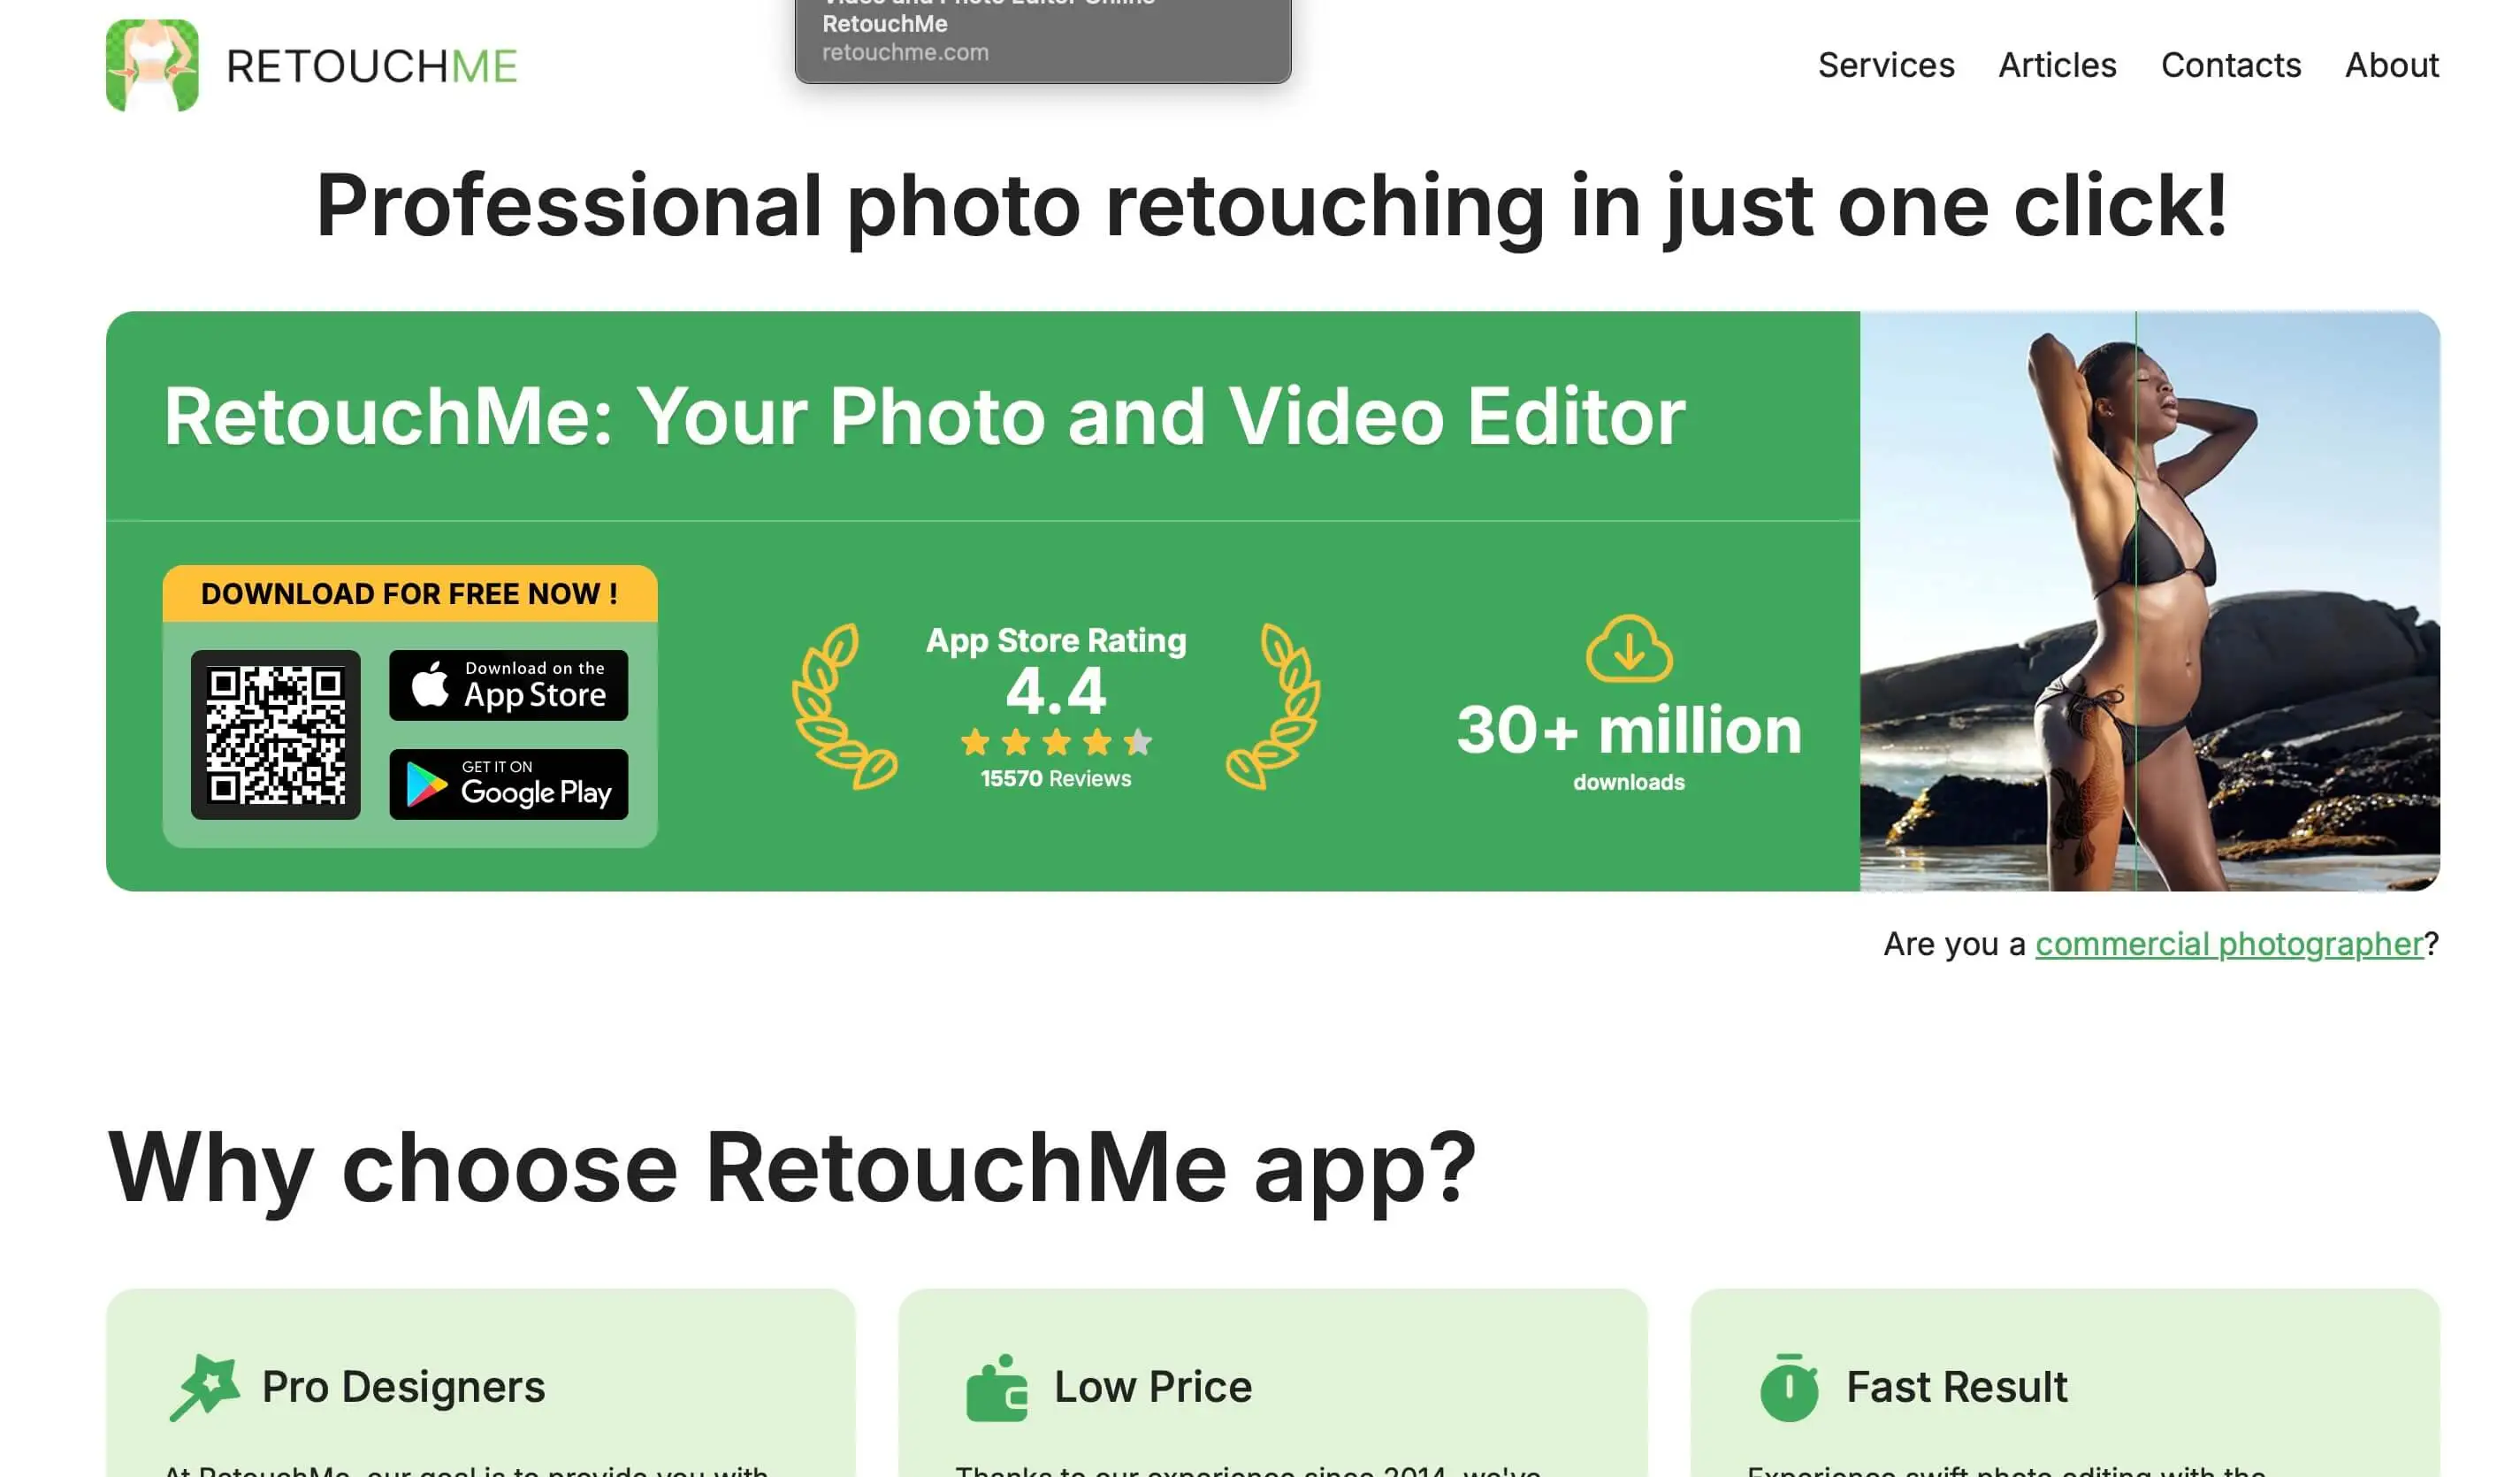Click the RetouchMe: Your Photo and Video Editor title
Image resolution: width=2520 pixels, height=1477 pixels.
[924, 416]
